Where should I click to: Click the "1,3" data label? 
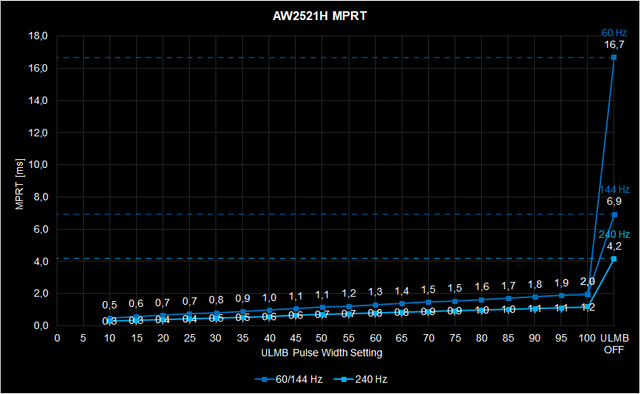(x=375, y=292)
